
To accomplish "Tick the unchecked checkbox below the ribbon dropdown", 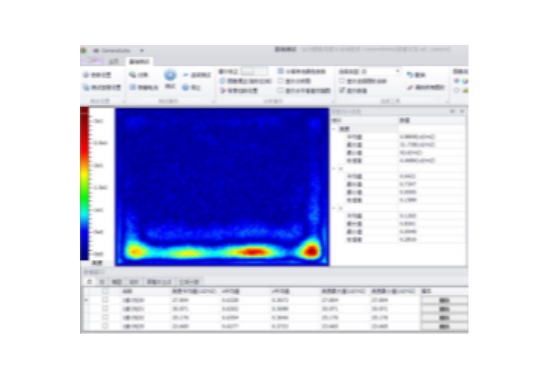I will point(342,81).
